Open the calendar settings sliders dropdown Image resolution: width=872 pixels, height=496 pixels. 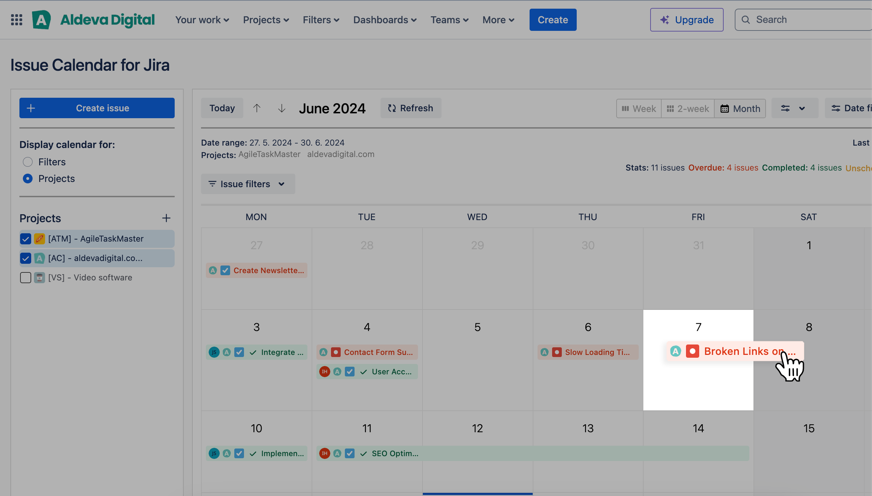click(x=794, y=108)
